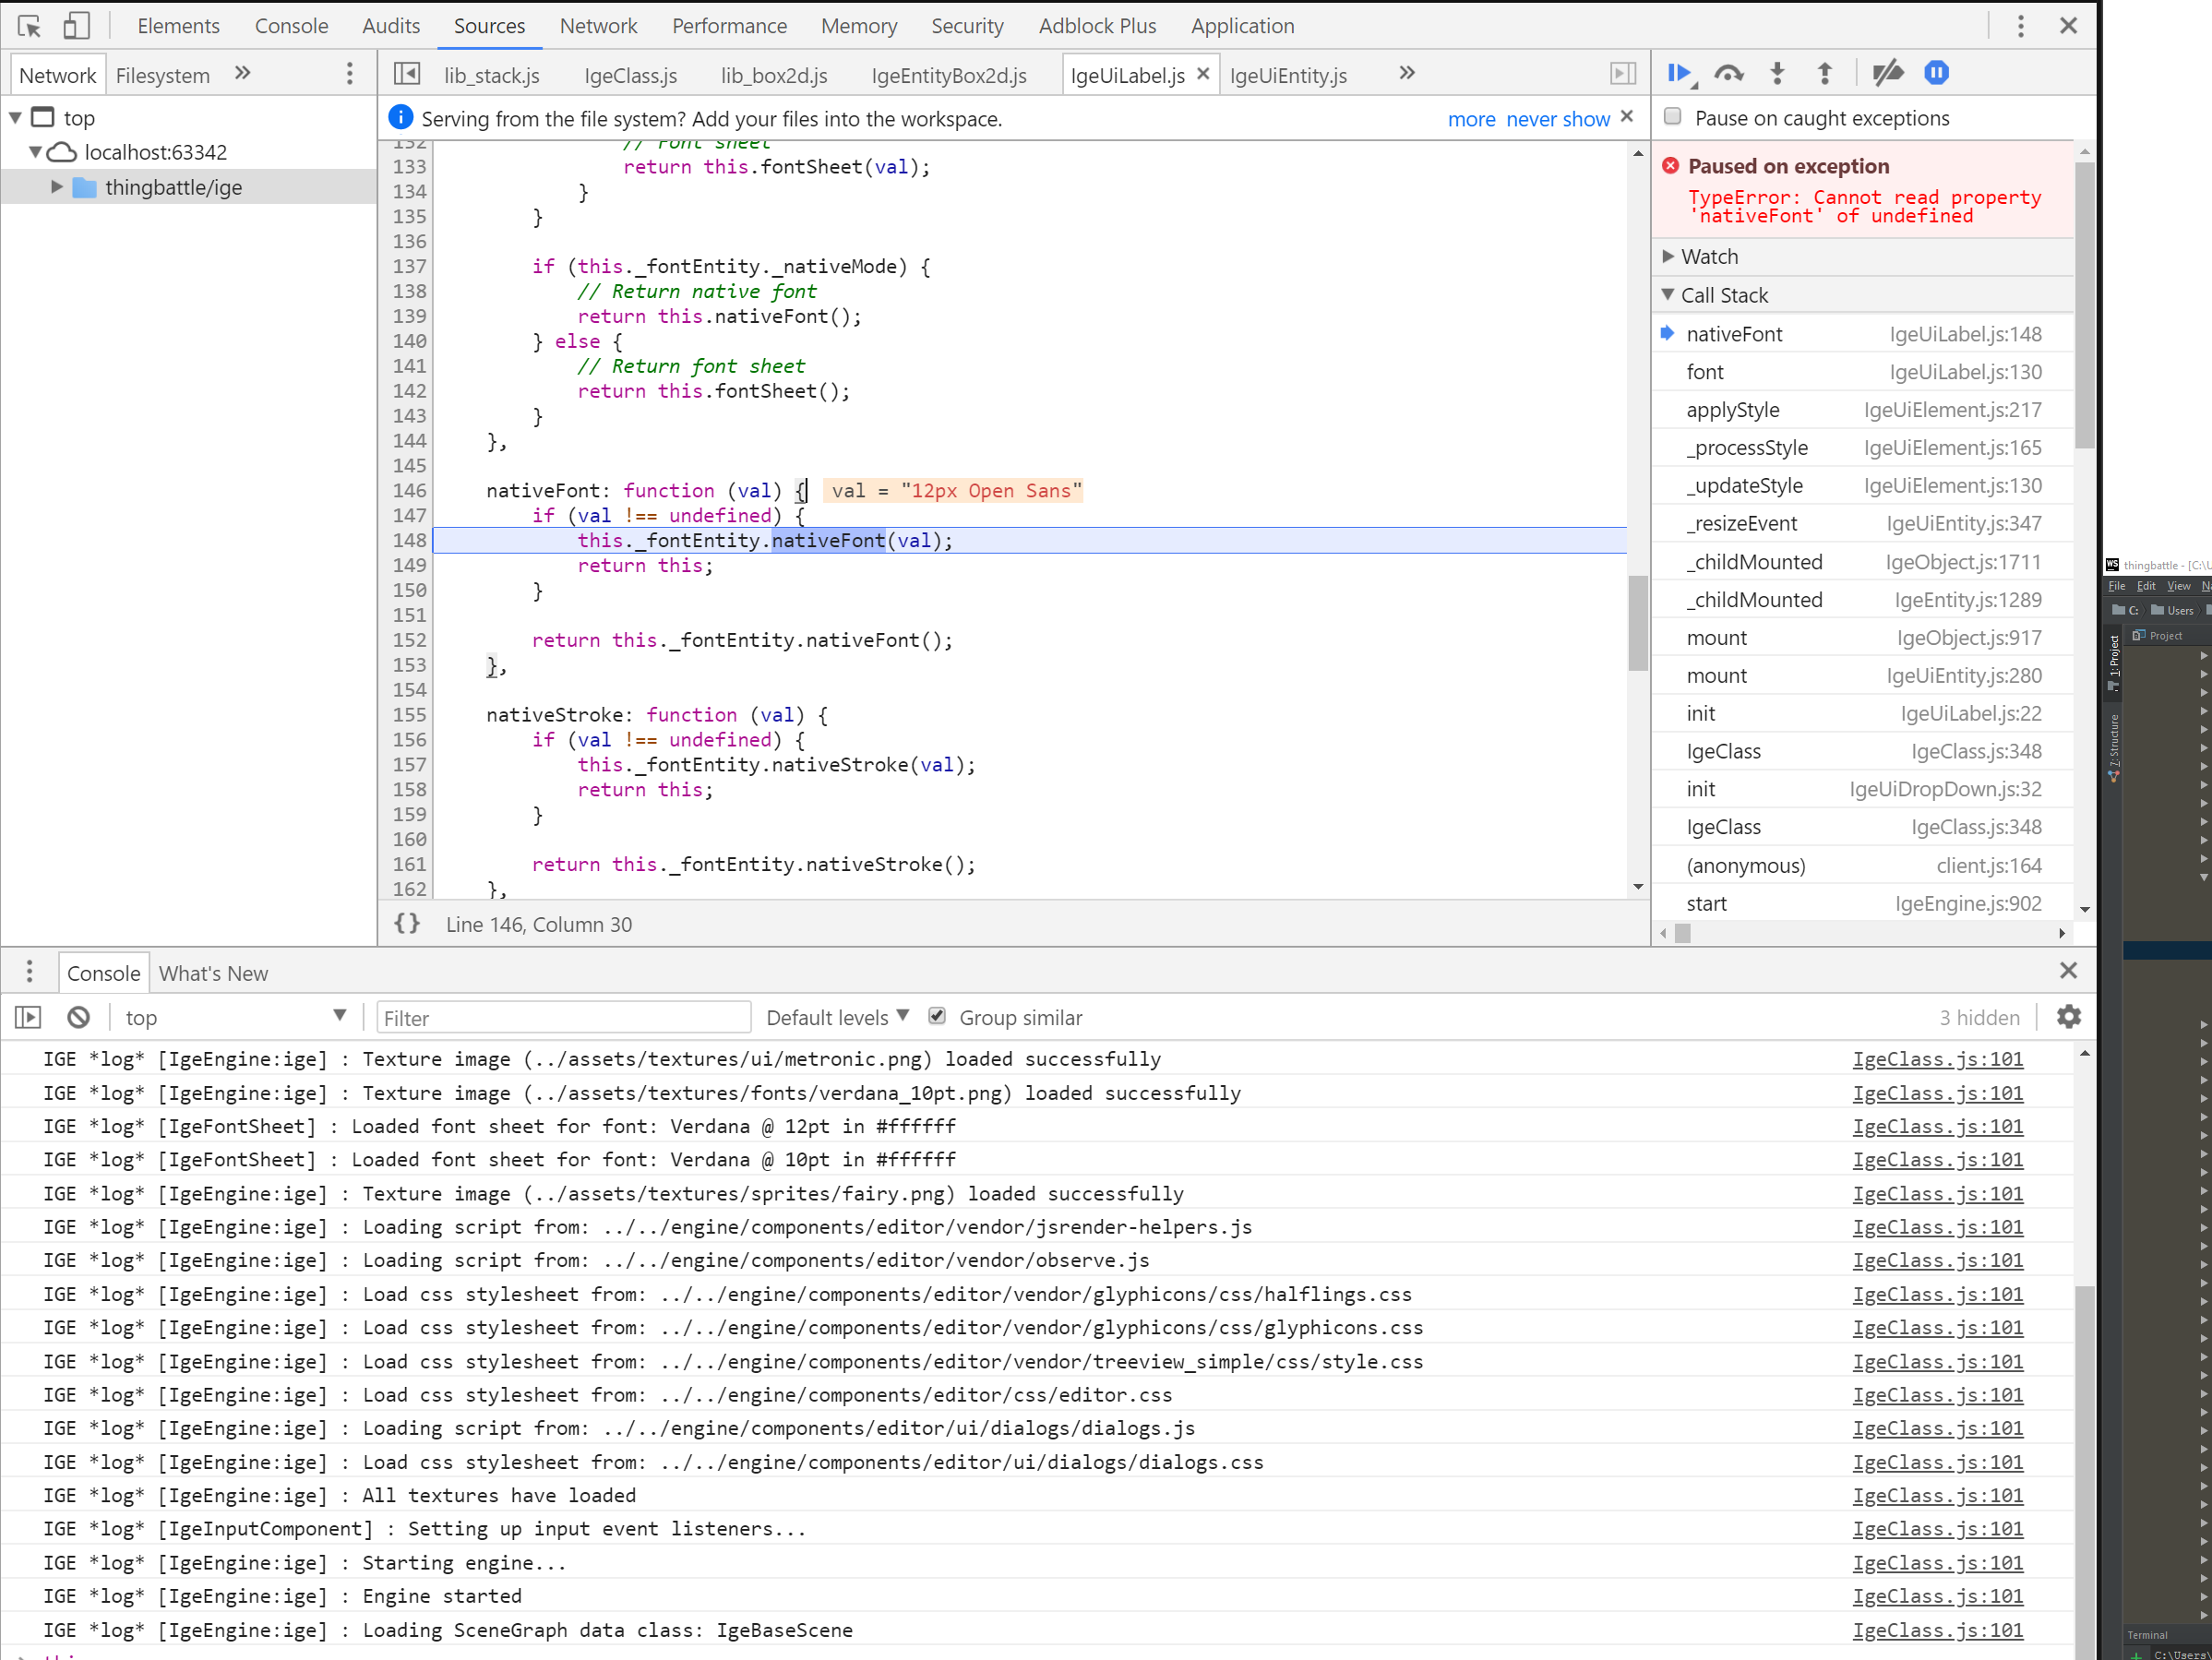Close the console drawer
2212x1660 pixels.
(x=2068, y=971)
